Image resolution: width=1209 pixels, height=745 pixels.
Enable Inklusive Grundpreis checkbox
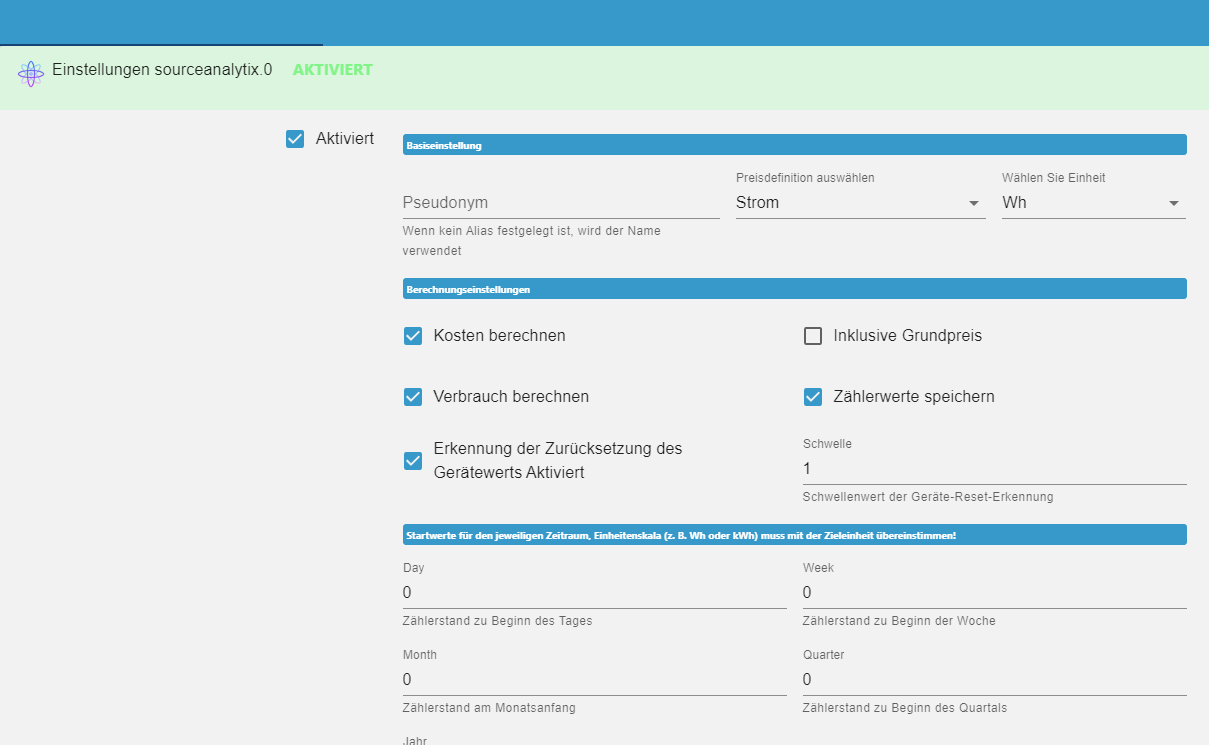813,336
